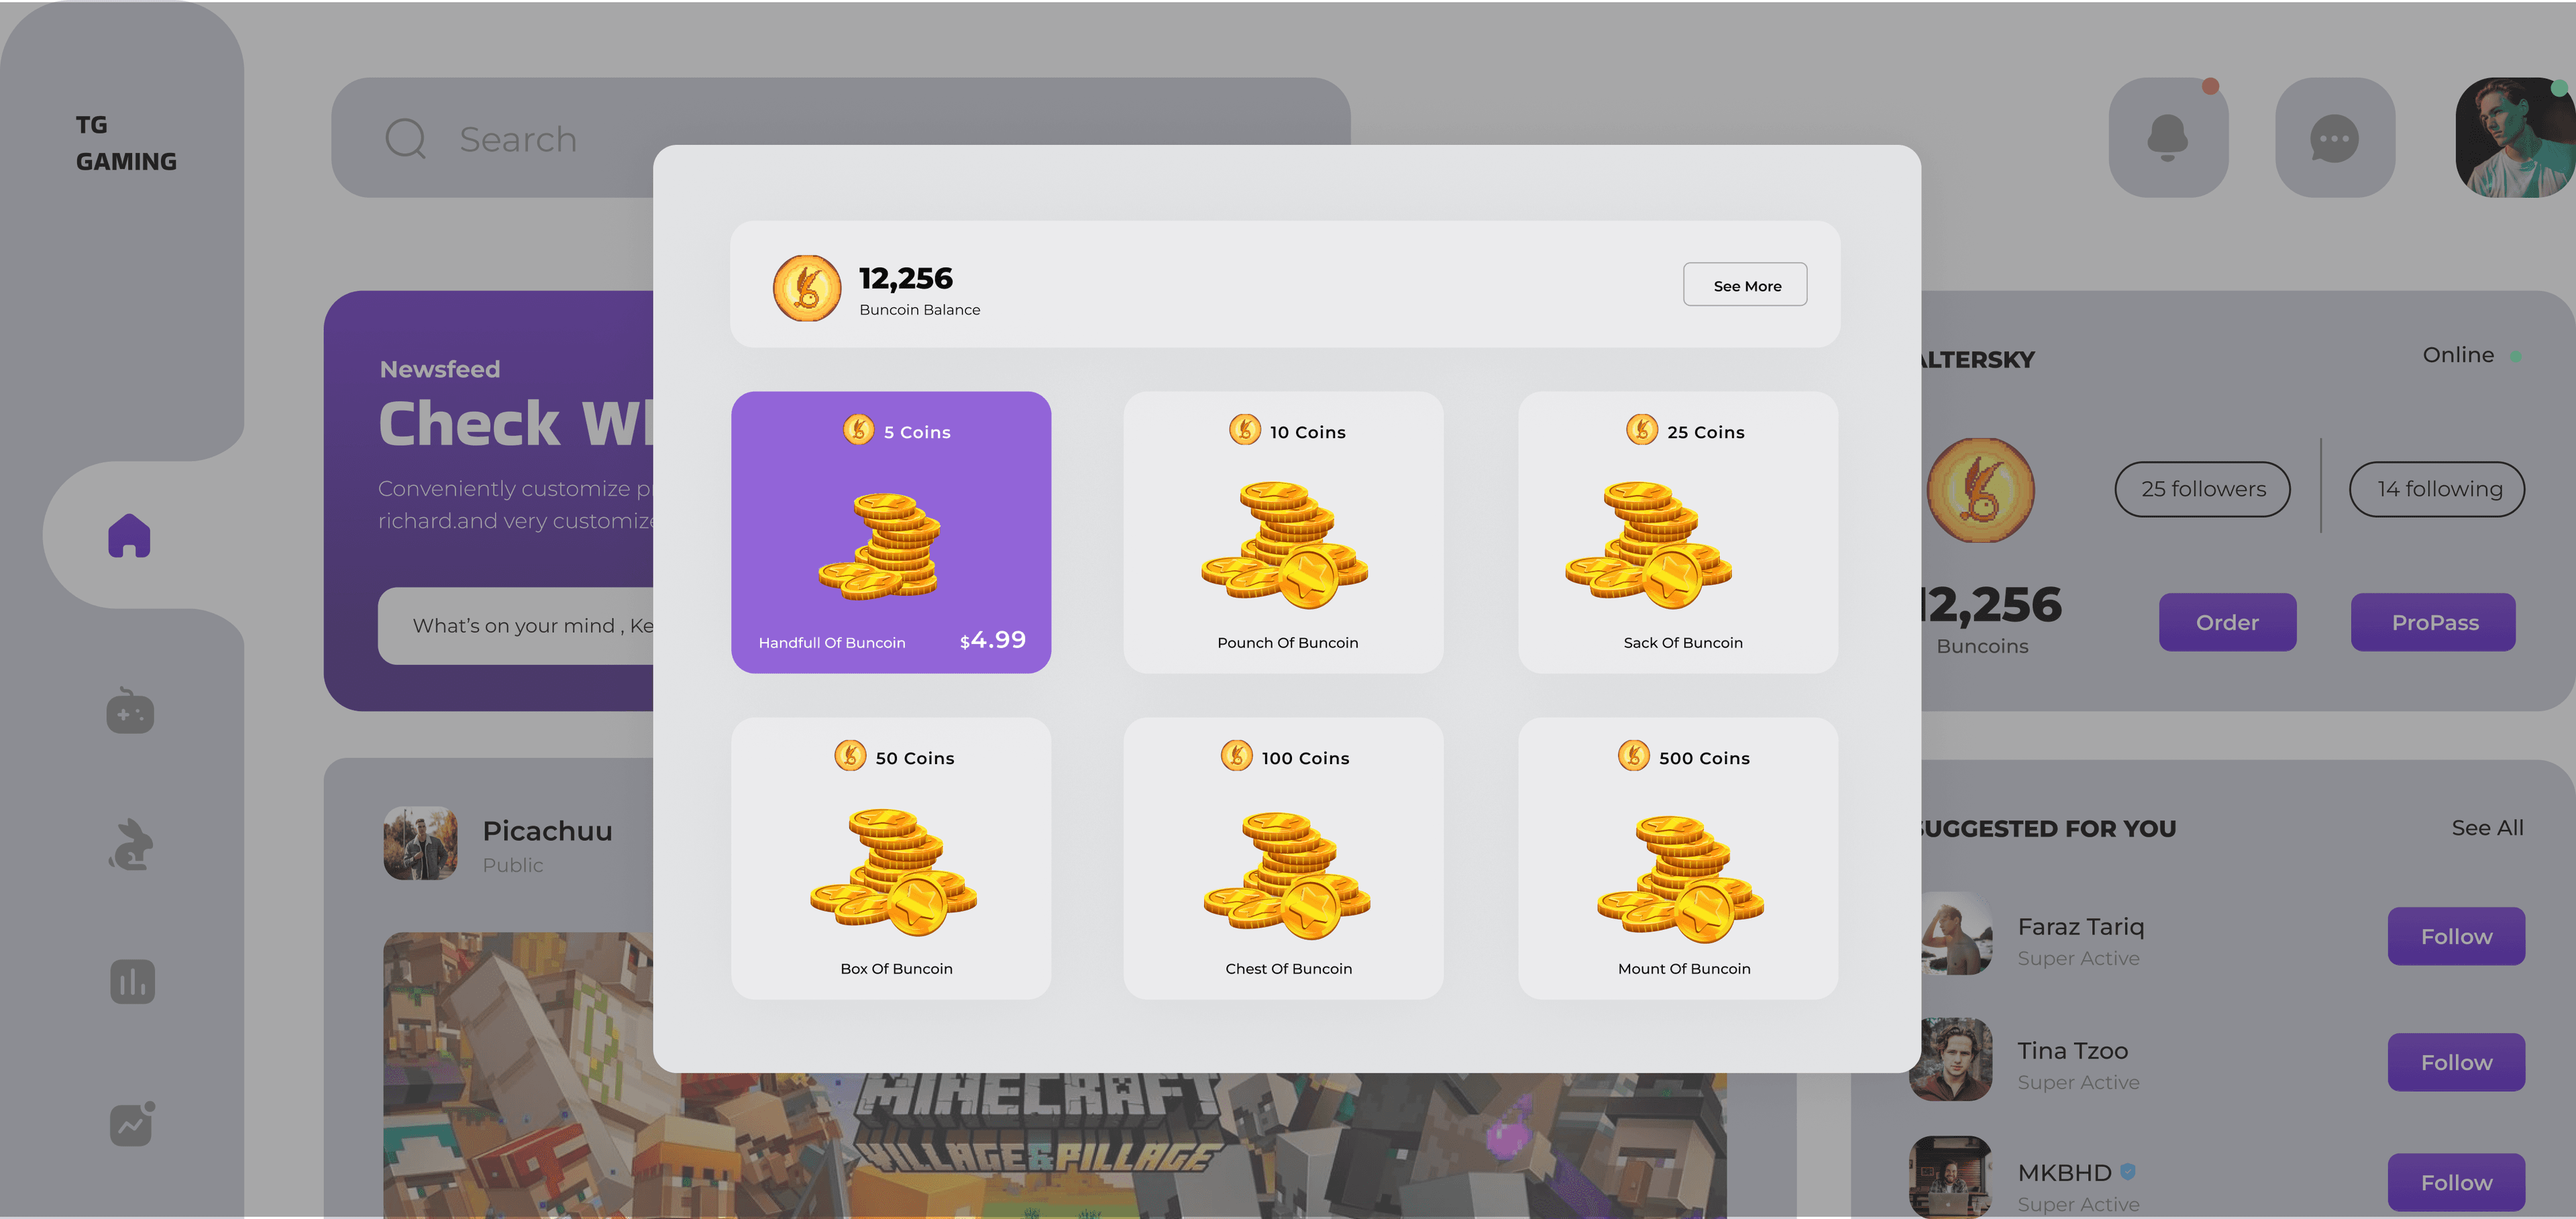This screenshot has height=1219, width=2576.
Task: Open the user profile avatar
Action: (x=2515, y=137)
